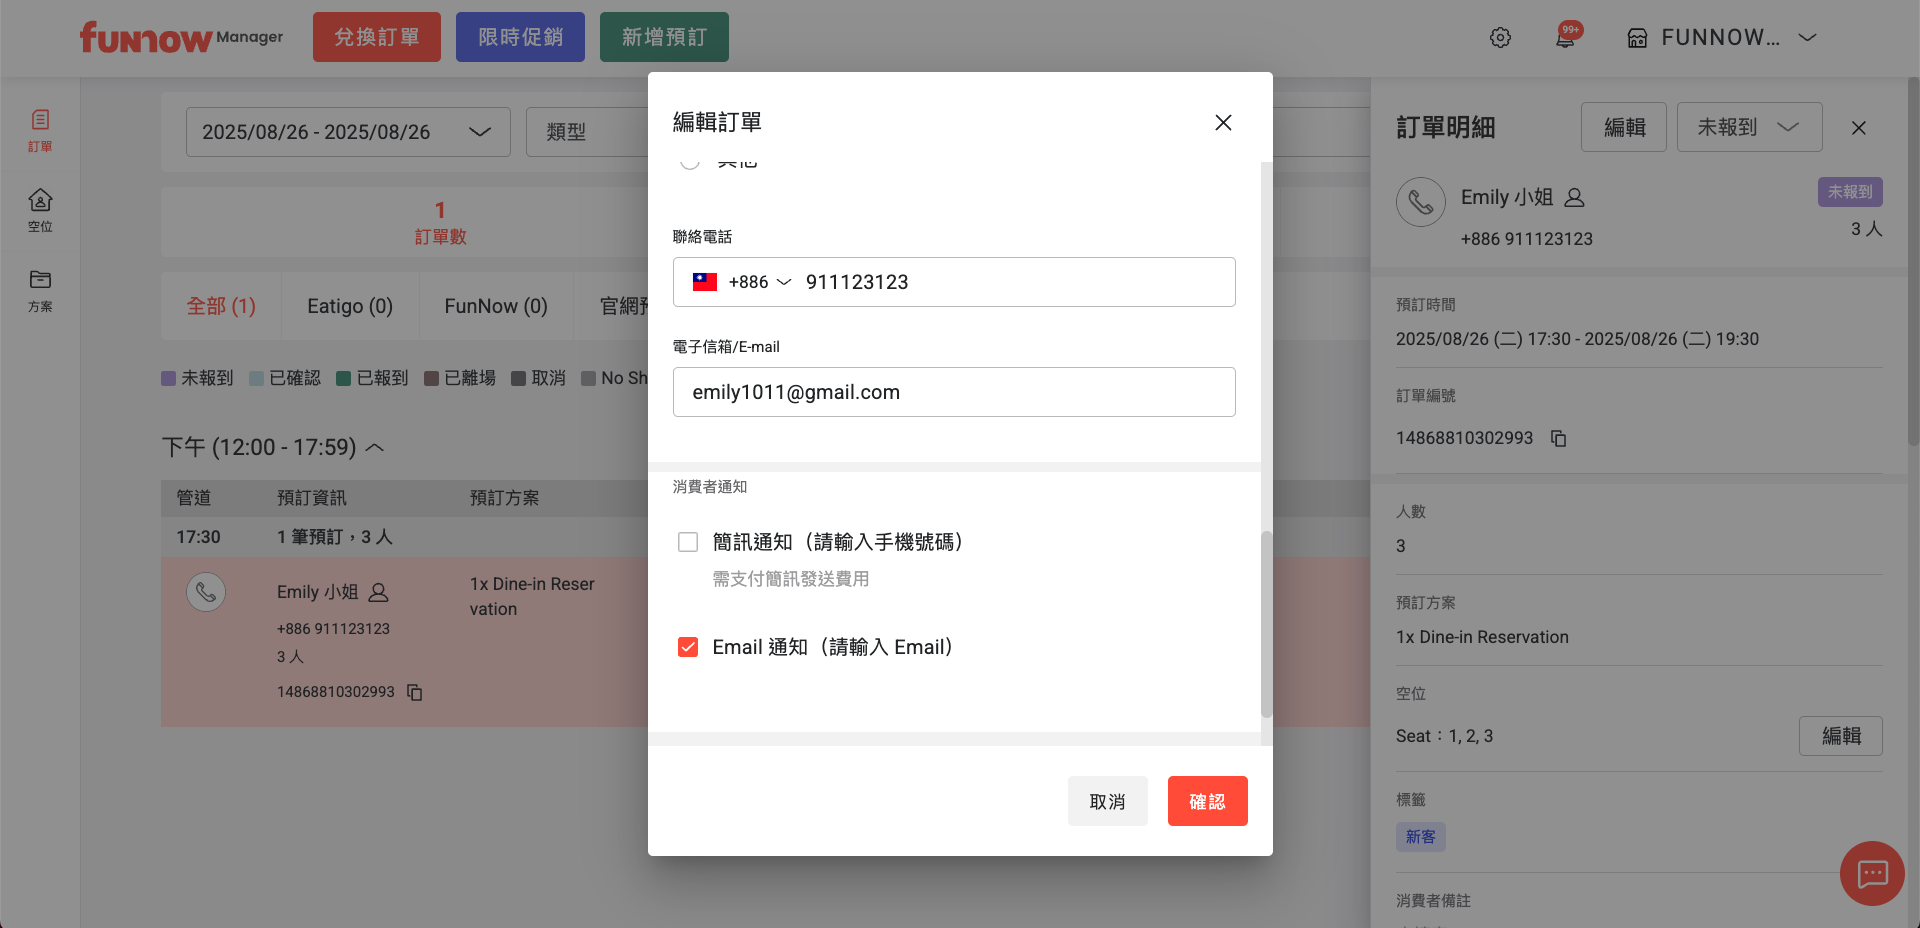Close the 編輯訂單 dialog with X
The height and width of the screenshot is (928, 1920).
1223,122
